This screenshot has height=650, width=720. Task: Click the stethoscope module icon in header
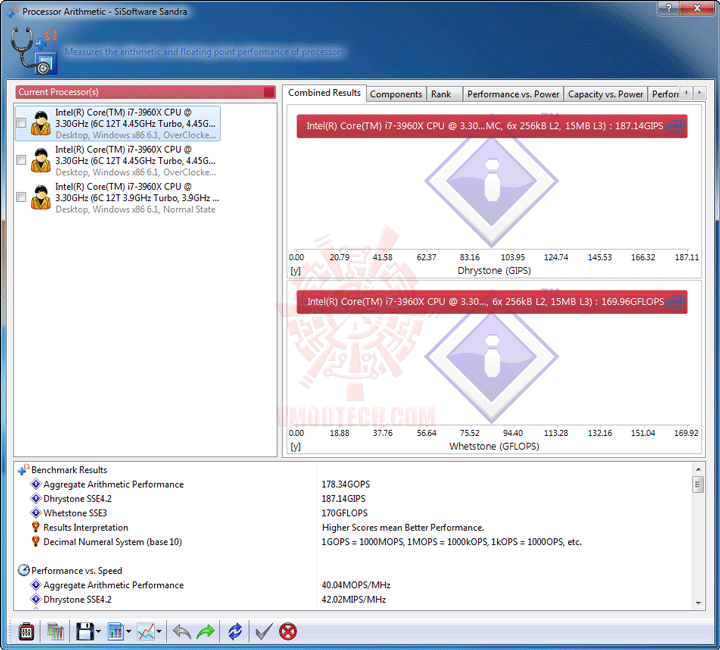34,50
